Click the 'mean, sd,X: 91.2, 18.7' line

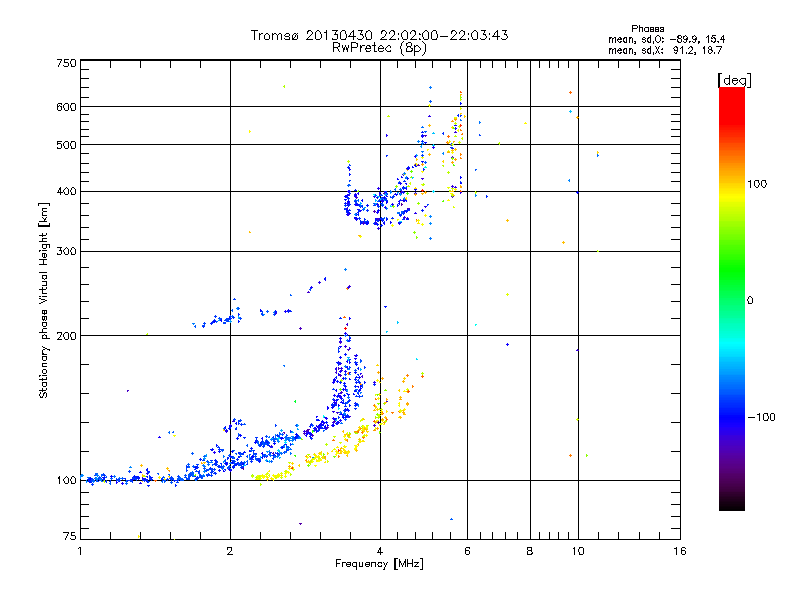tap(665, 50)
